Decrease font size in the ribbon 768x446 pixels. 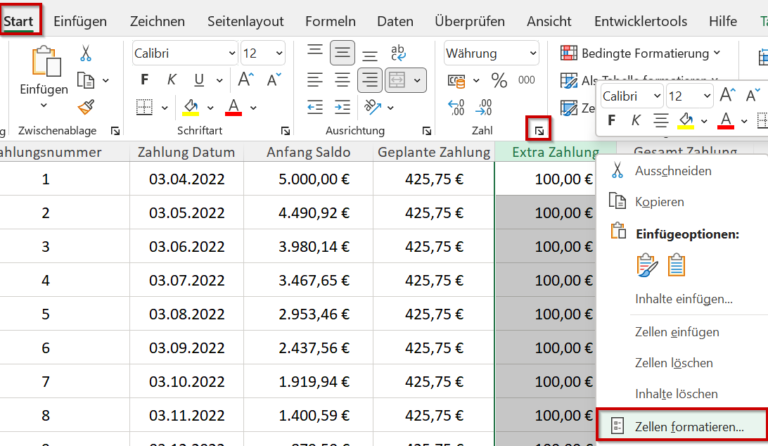pyautogui.click(x=274, y=79)
